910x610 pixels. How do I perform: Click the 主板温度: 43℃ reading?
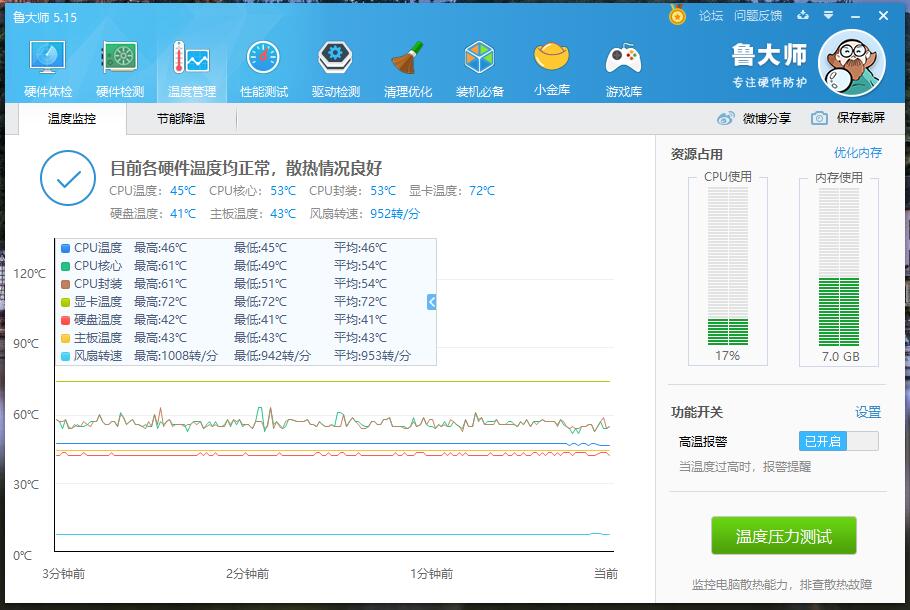[x=253, y=214]
